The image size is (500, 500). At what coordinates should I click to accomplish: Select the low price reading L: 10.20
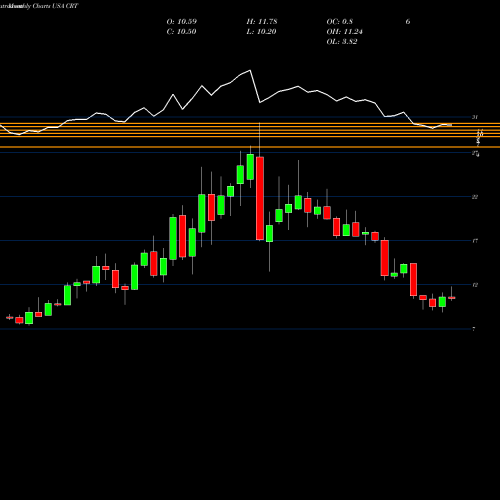261,32
